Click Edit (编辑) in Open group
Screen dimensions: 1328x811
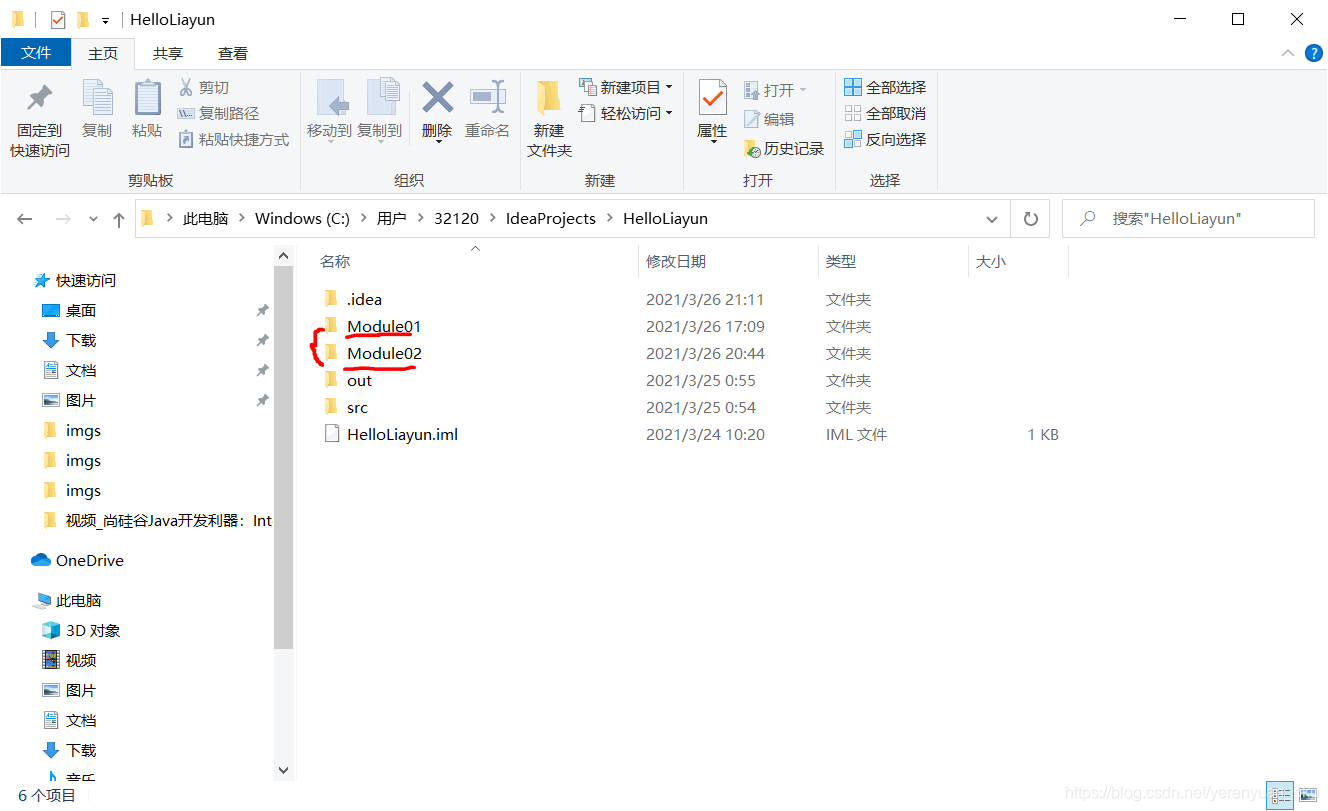click(x=769, y=119)
